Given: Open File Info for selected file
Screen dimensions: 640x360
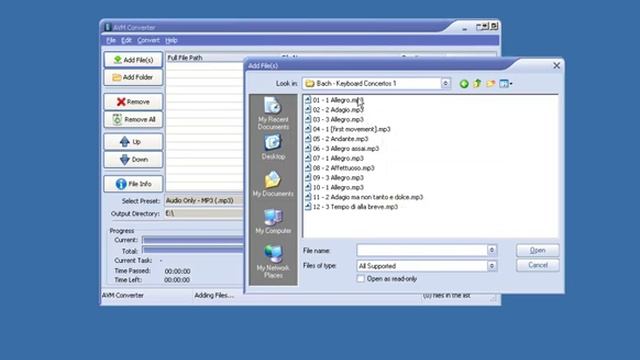Looking at the screenshot, I should [133, 184].
